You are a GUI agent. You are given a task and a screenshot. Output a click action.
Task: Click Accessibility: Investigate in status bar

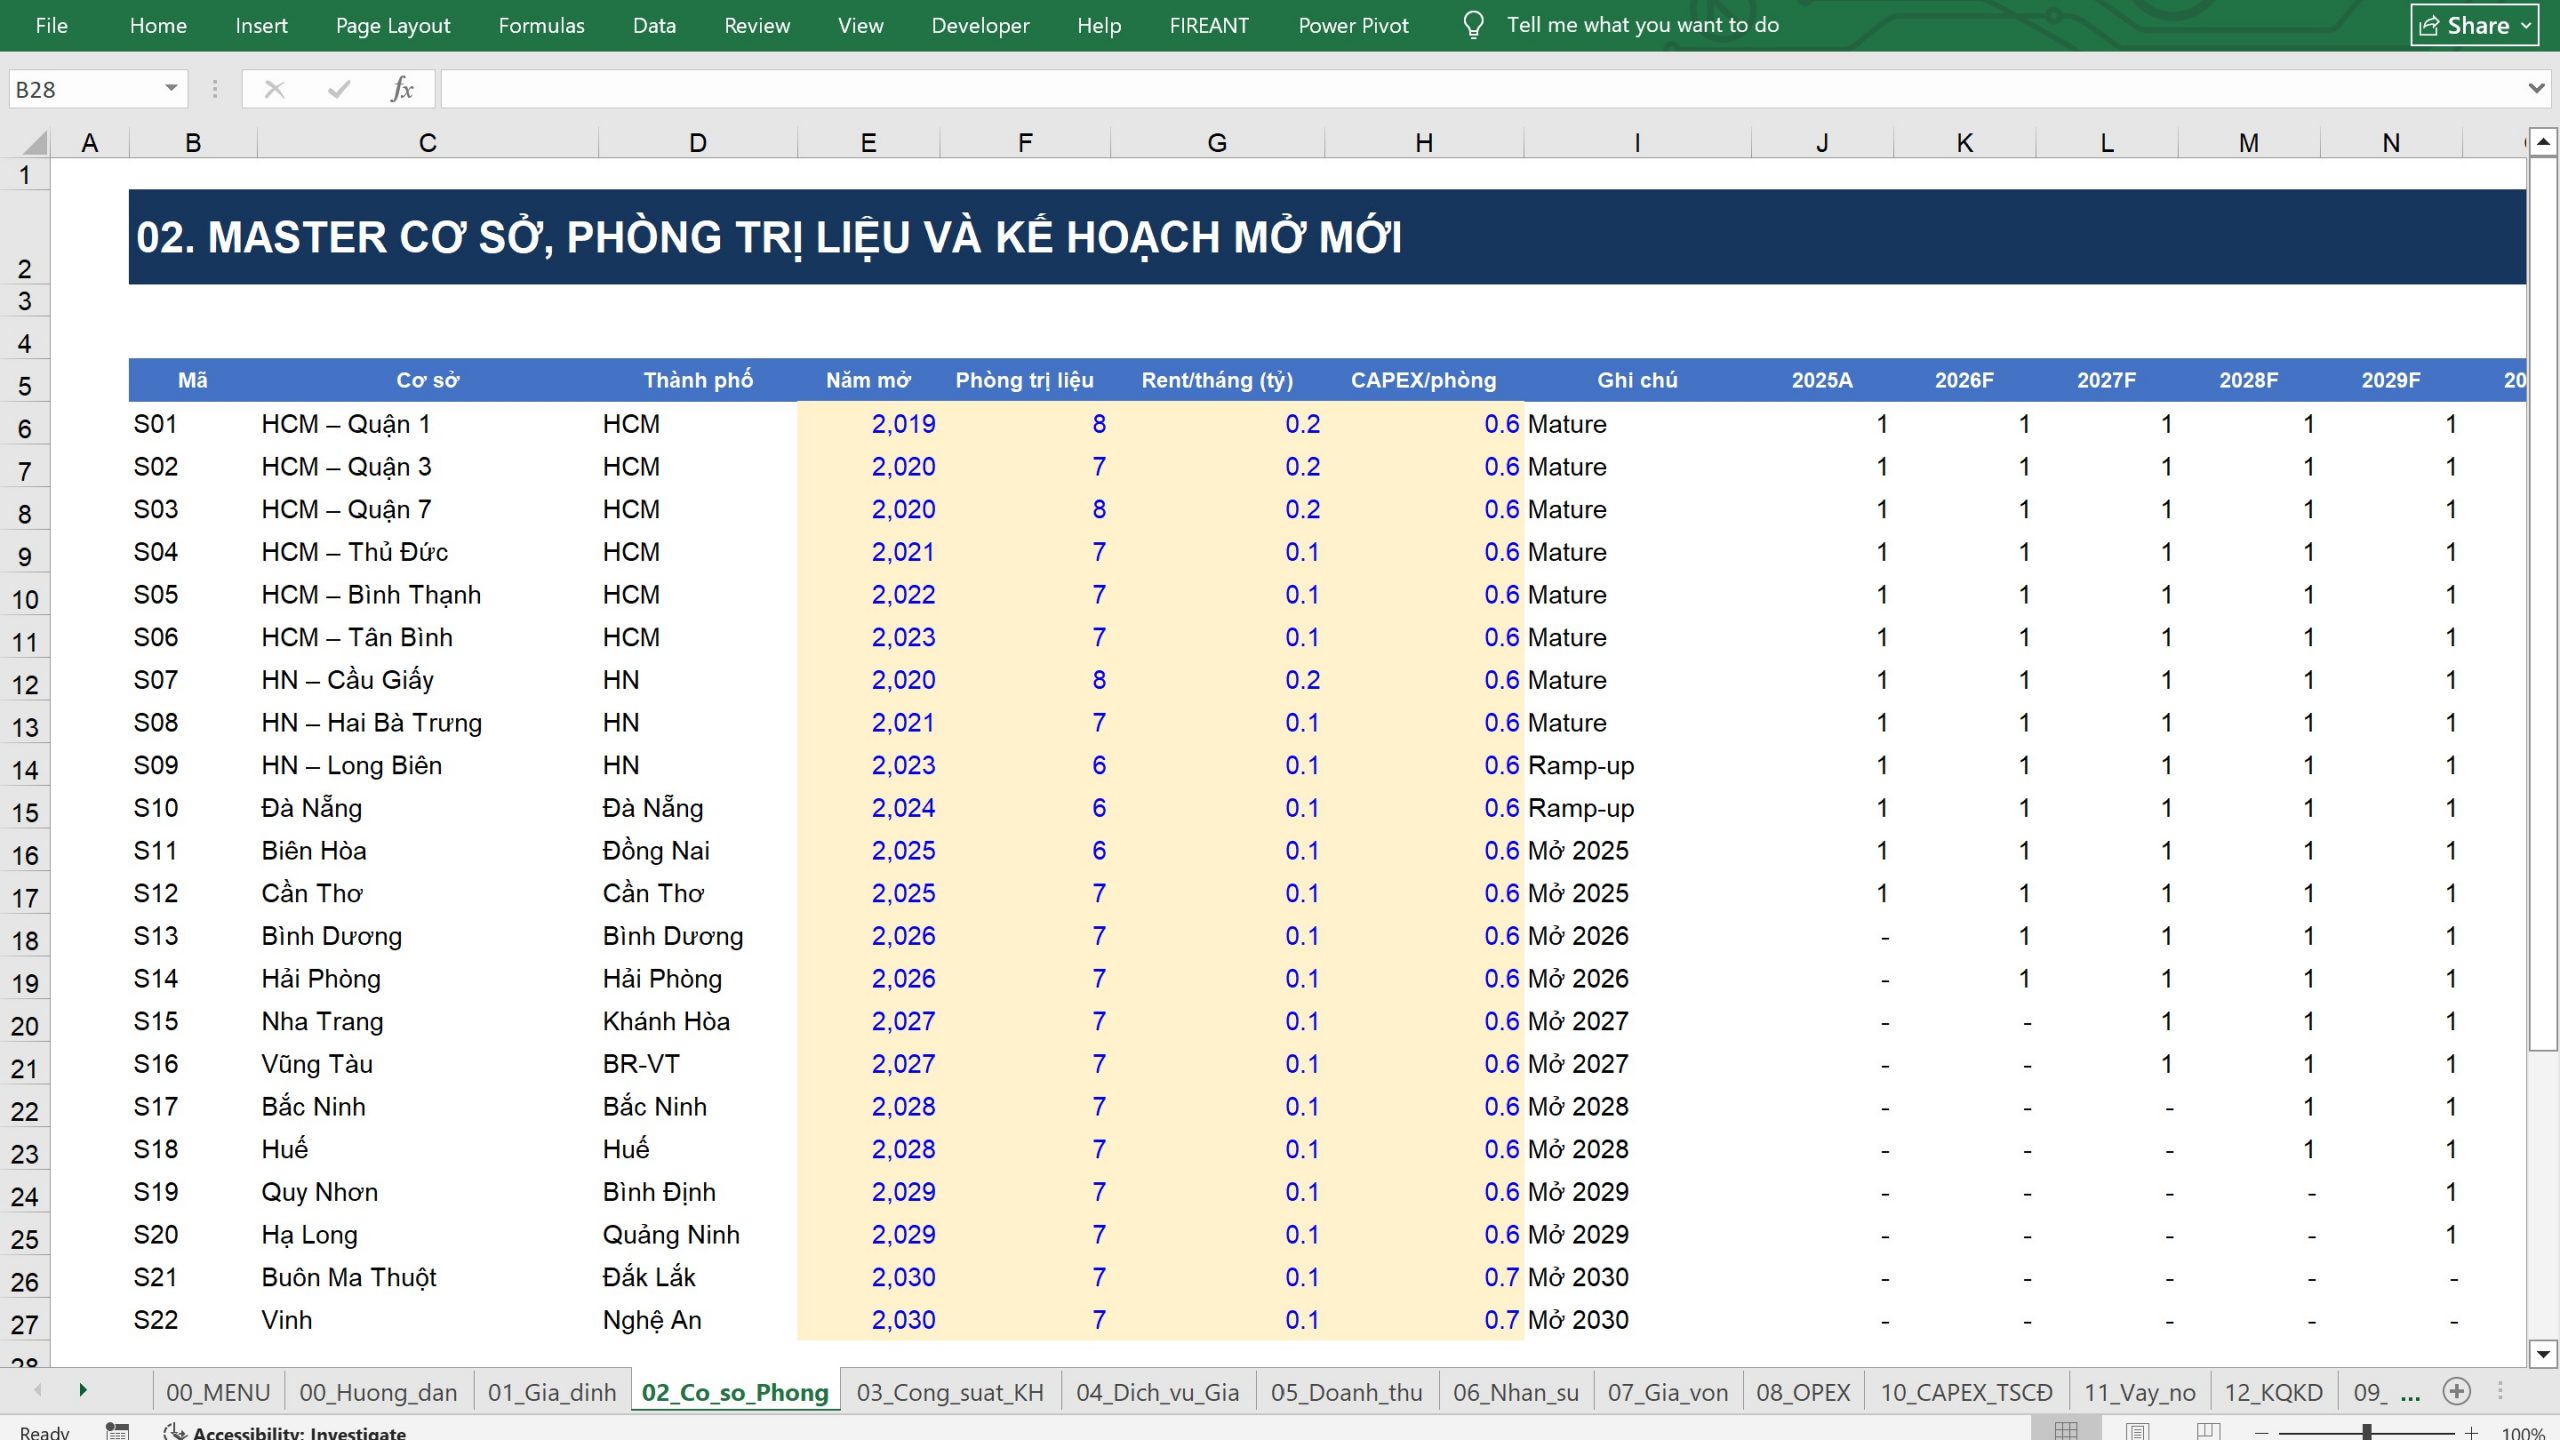(x=287, y=1433)
